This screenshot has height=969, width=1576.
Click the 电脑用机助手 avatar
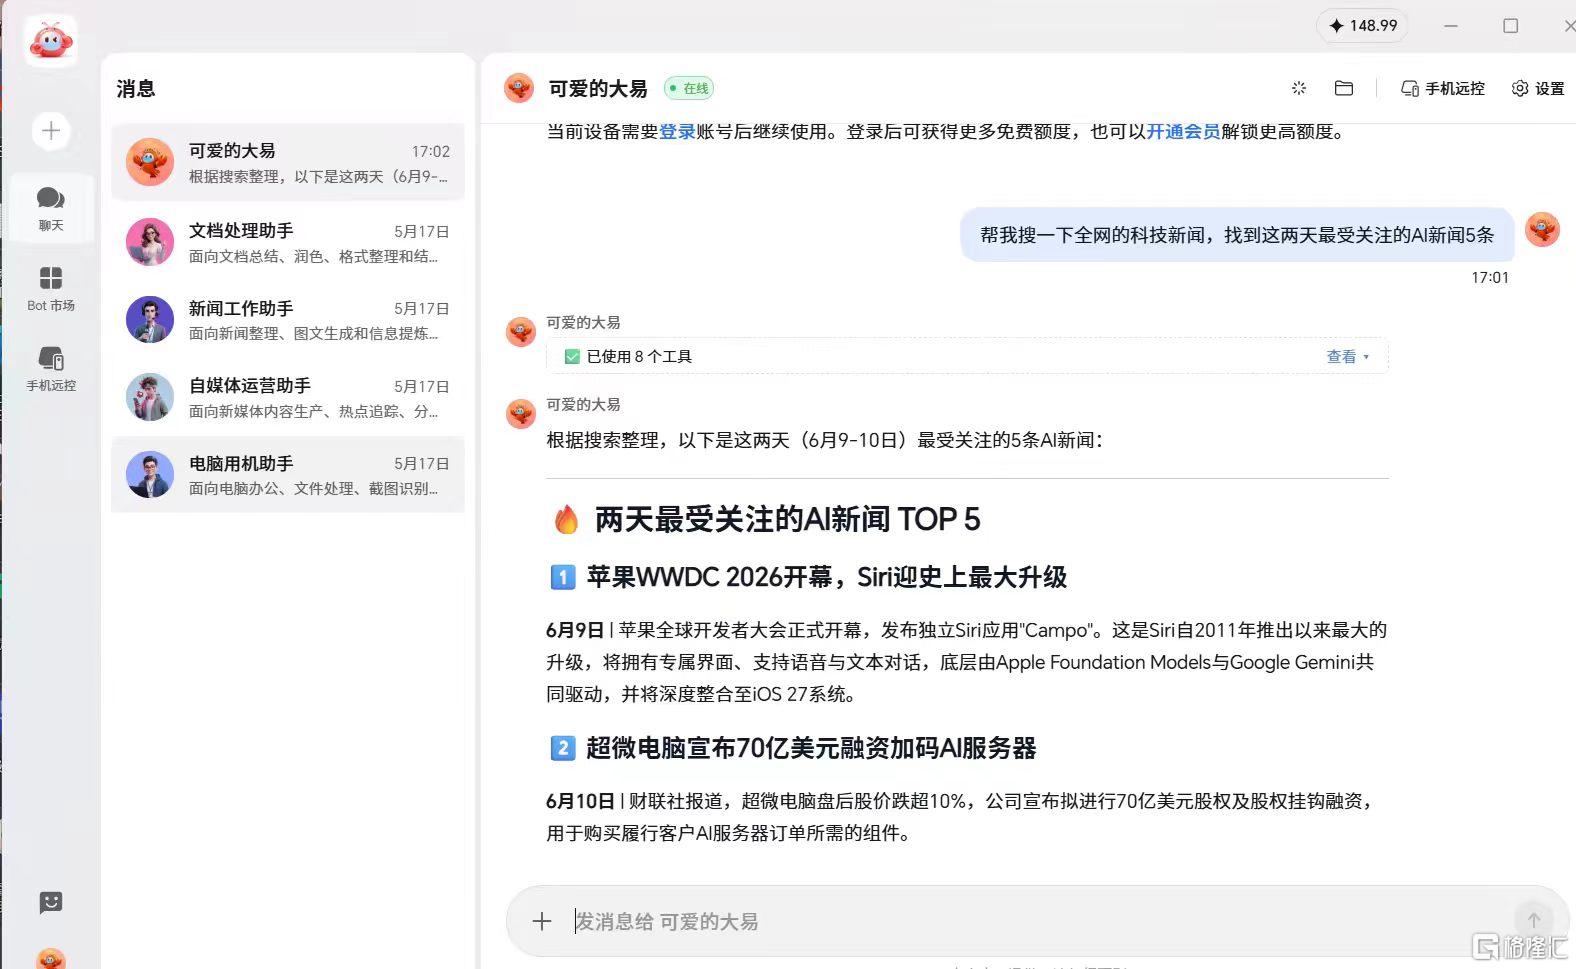[x=150, y=474]
